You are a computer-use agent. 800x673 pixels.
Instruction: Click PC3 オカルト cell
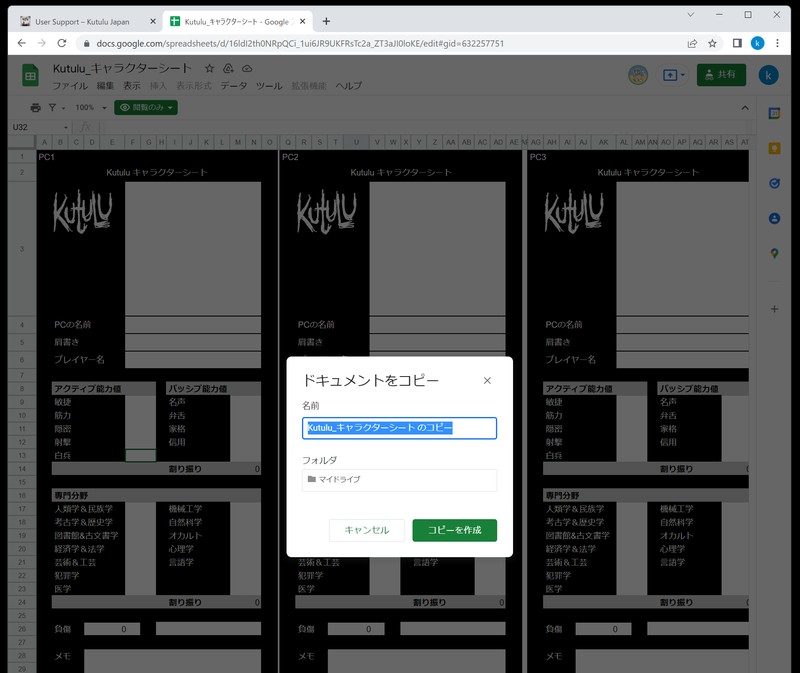pyautogui.click(x=677, y=536)
